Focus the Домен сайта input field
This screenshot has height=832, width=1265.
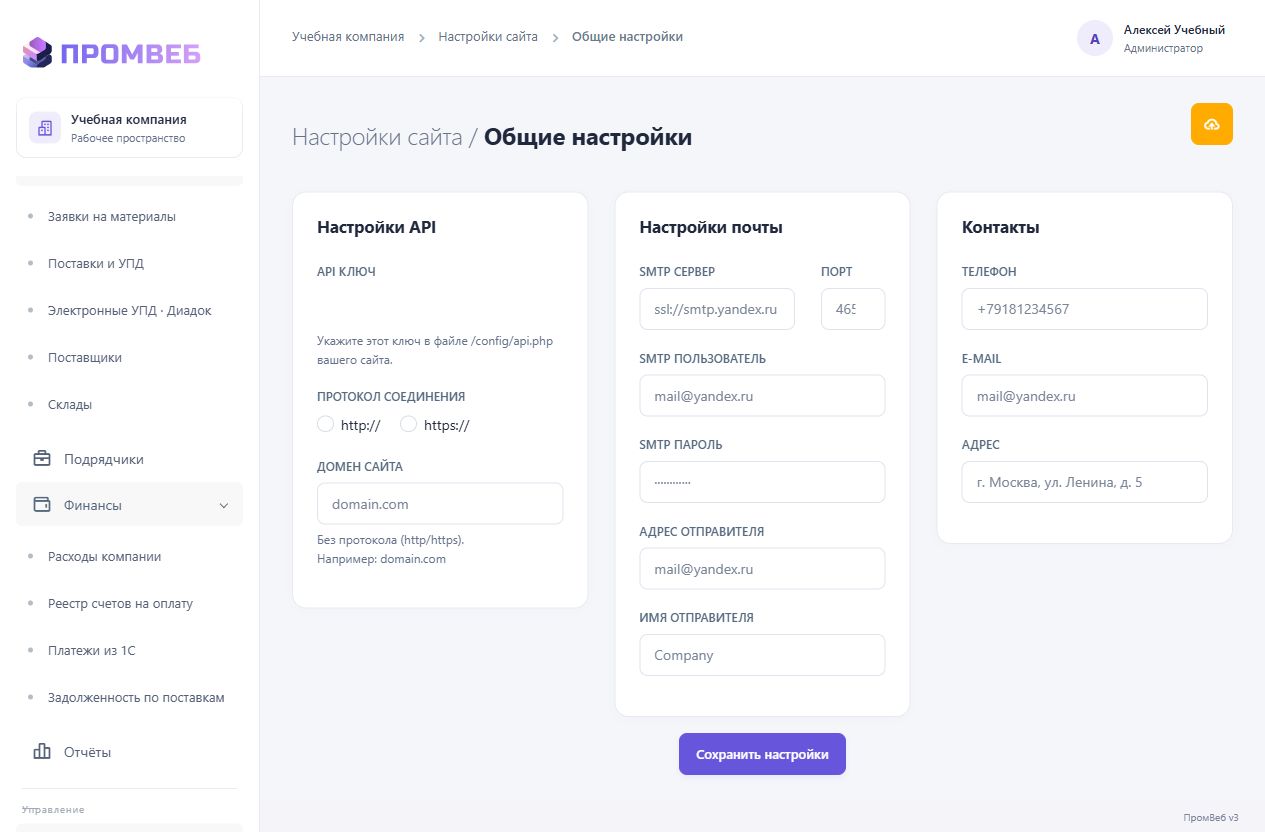click(x=440, y=504)
